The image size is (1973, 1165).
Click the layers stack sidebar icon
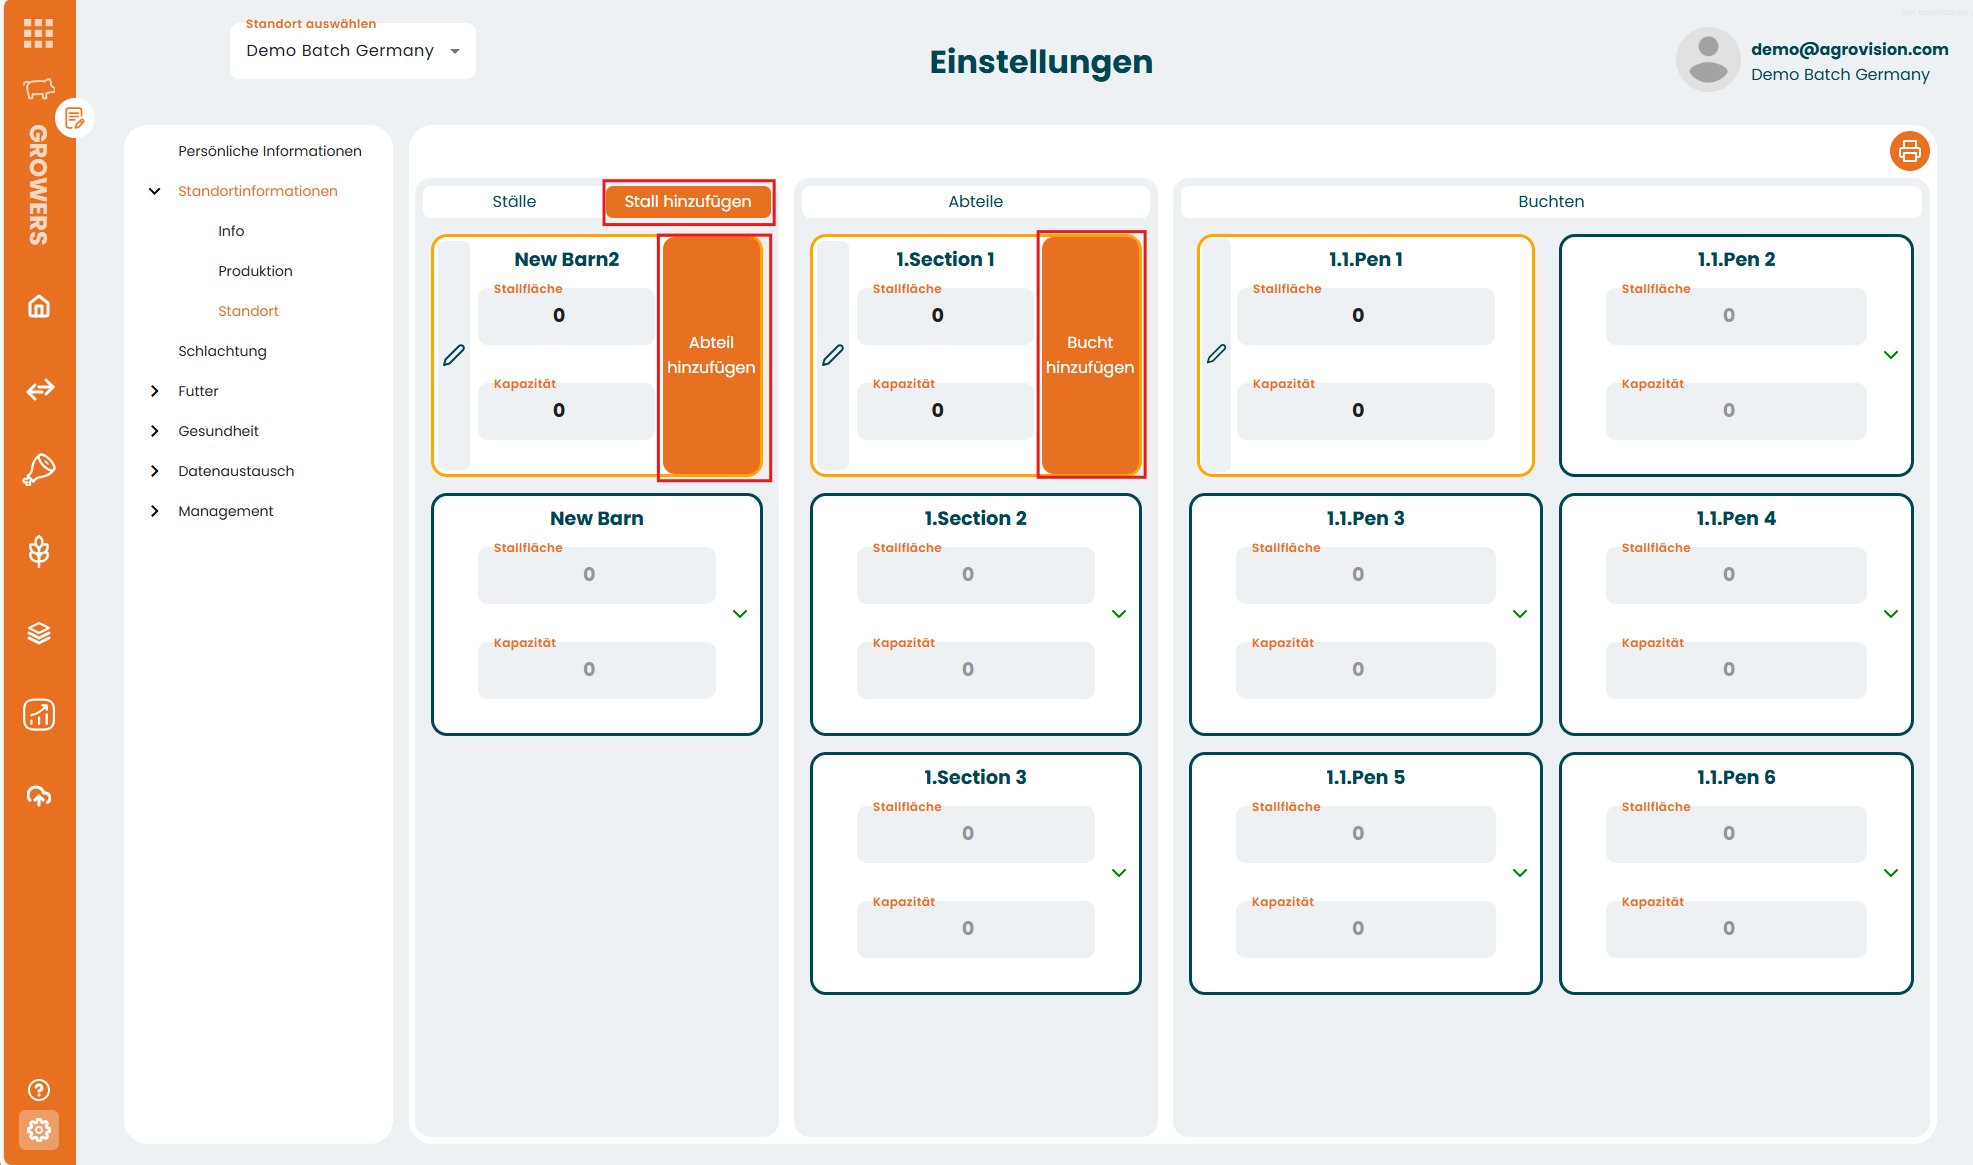(39, 633)
